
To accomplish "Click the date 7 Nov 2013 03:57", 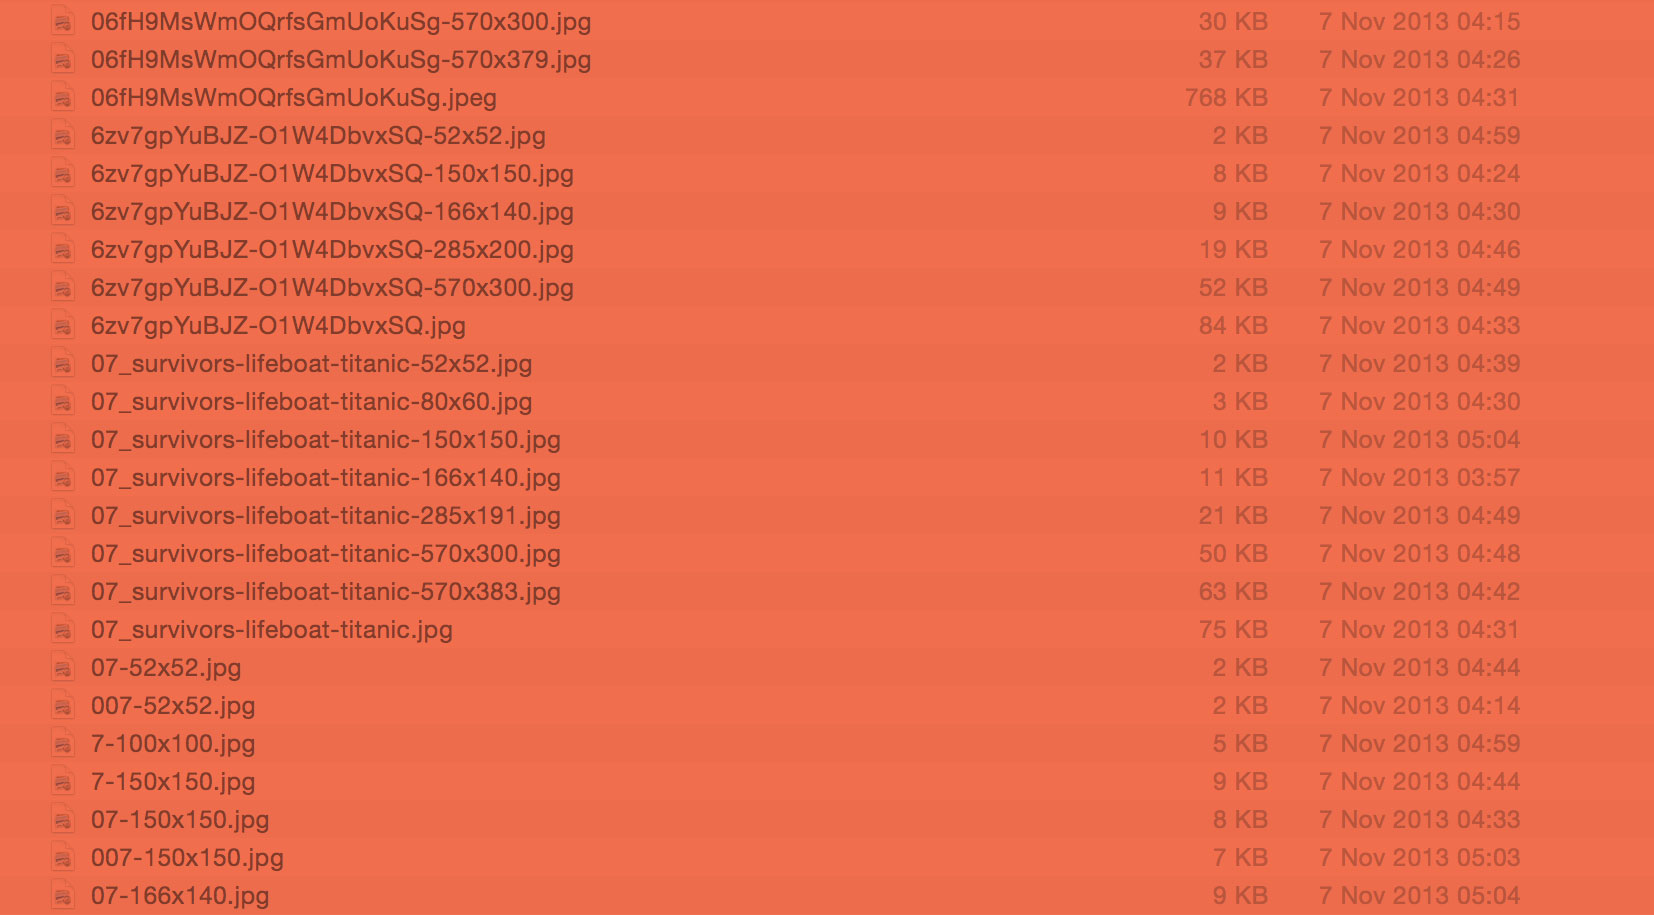I will coord(1419,478).
